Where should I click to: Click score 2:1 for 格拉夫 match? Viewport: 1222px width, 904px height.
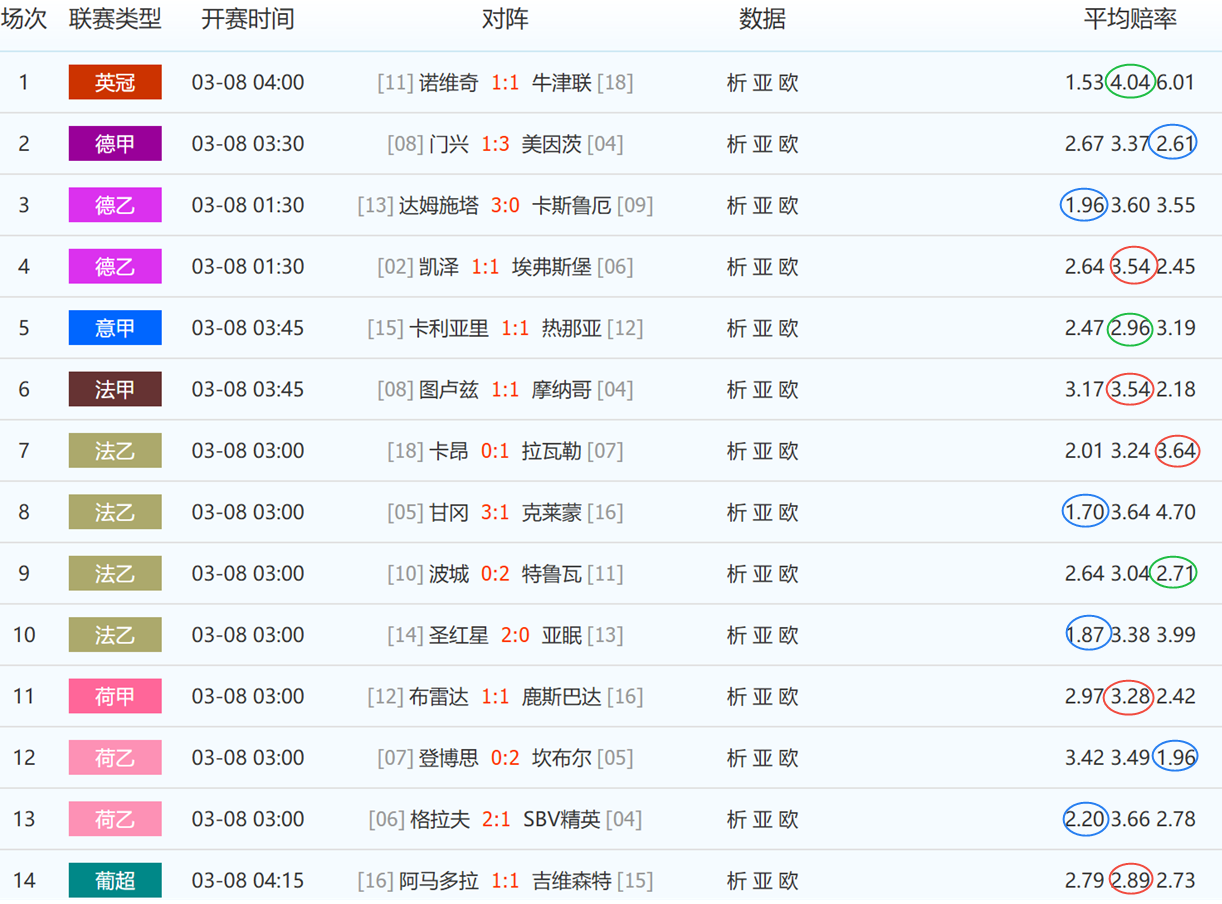496,819
